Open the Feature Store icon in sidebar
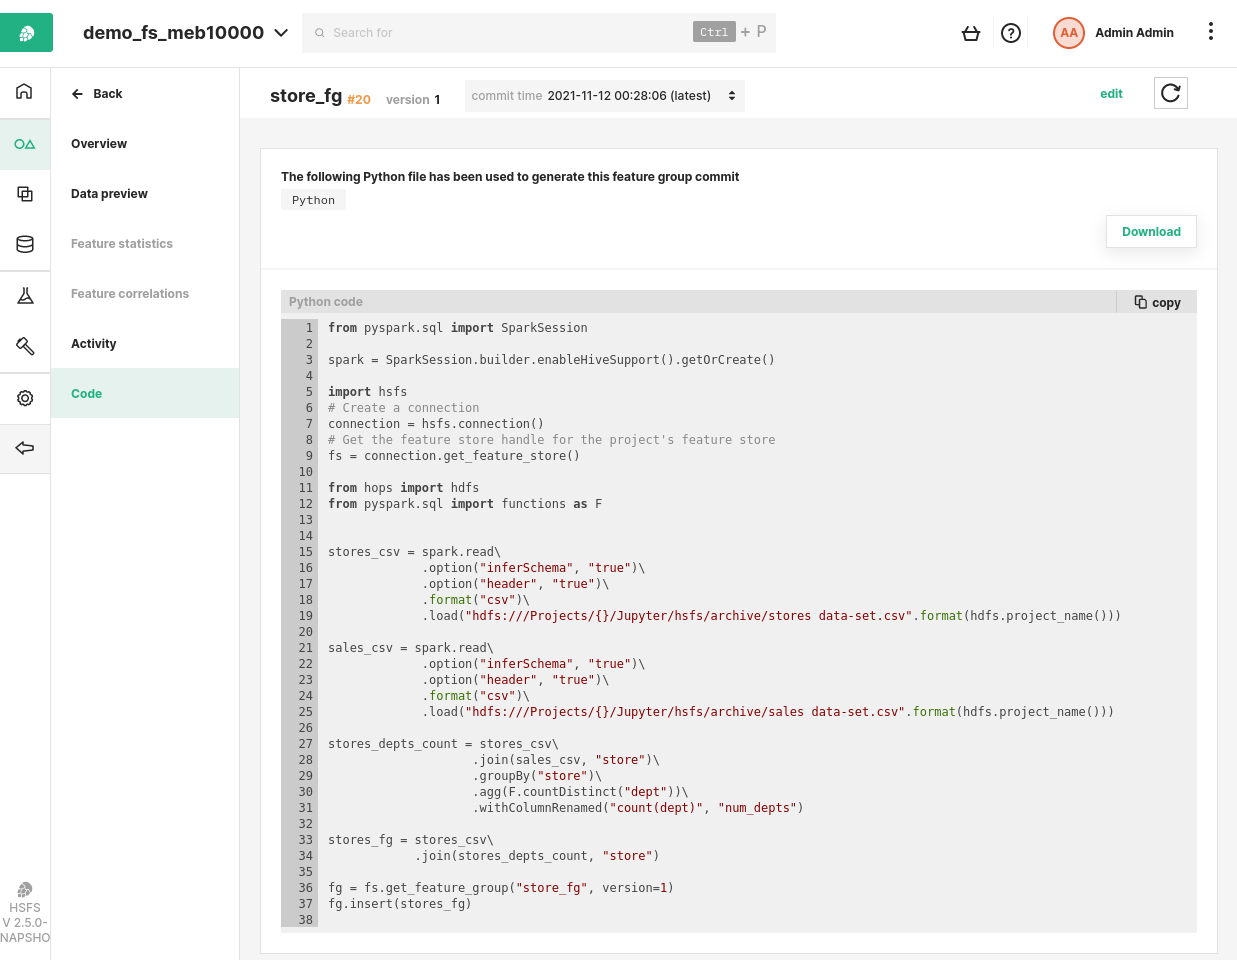Viewport: 1237px width, 960px height. pos(24,144)
